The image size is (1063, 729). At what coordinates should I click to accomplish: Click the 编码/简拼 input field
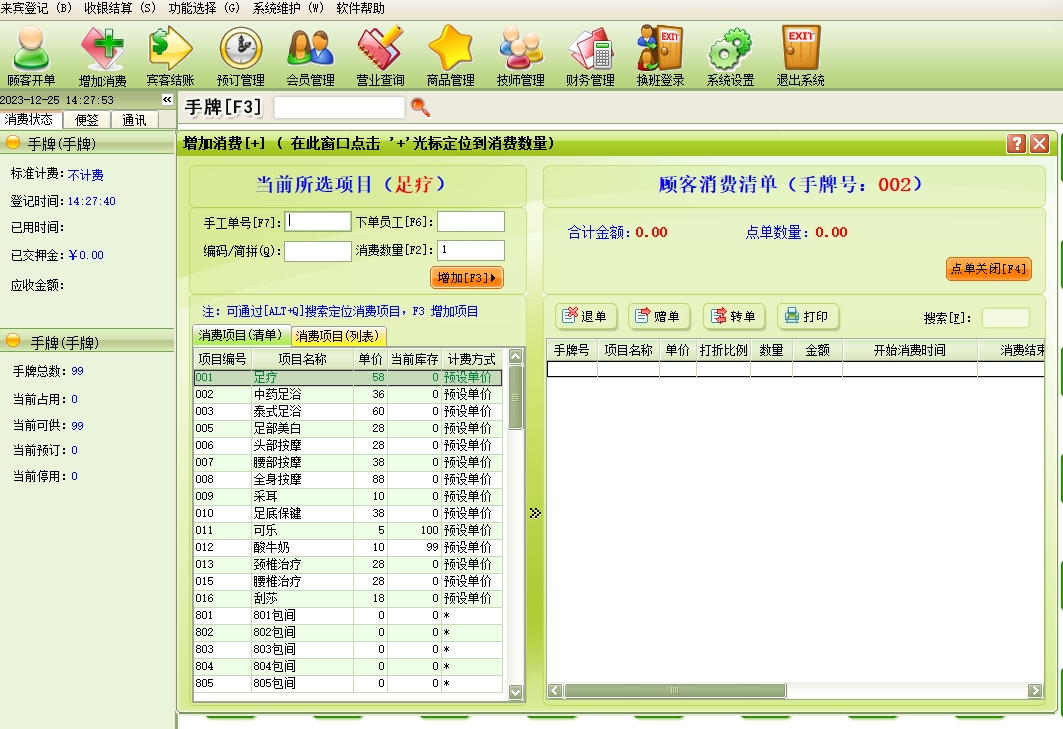point(317,251)
